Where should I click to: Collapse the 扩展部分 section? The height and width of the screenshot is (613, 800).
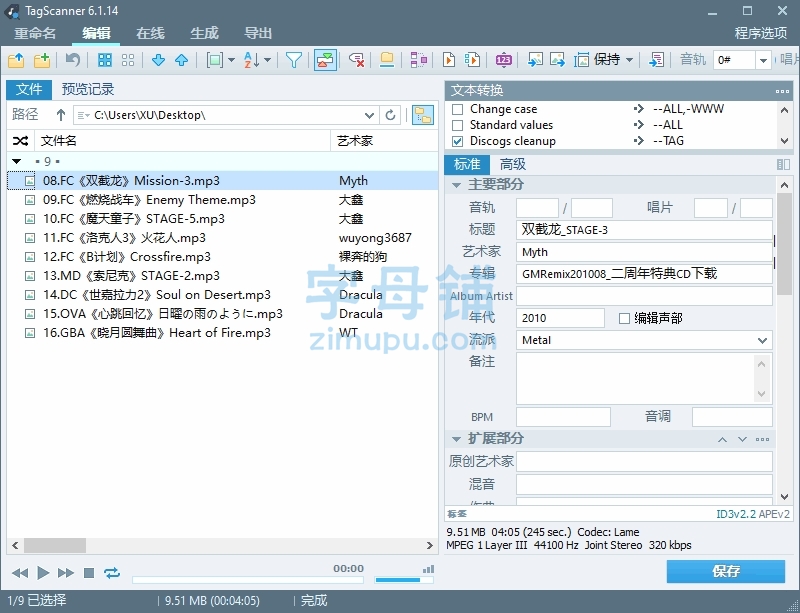[456, 439]
